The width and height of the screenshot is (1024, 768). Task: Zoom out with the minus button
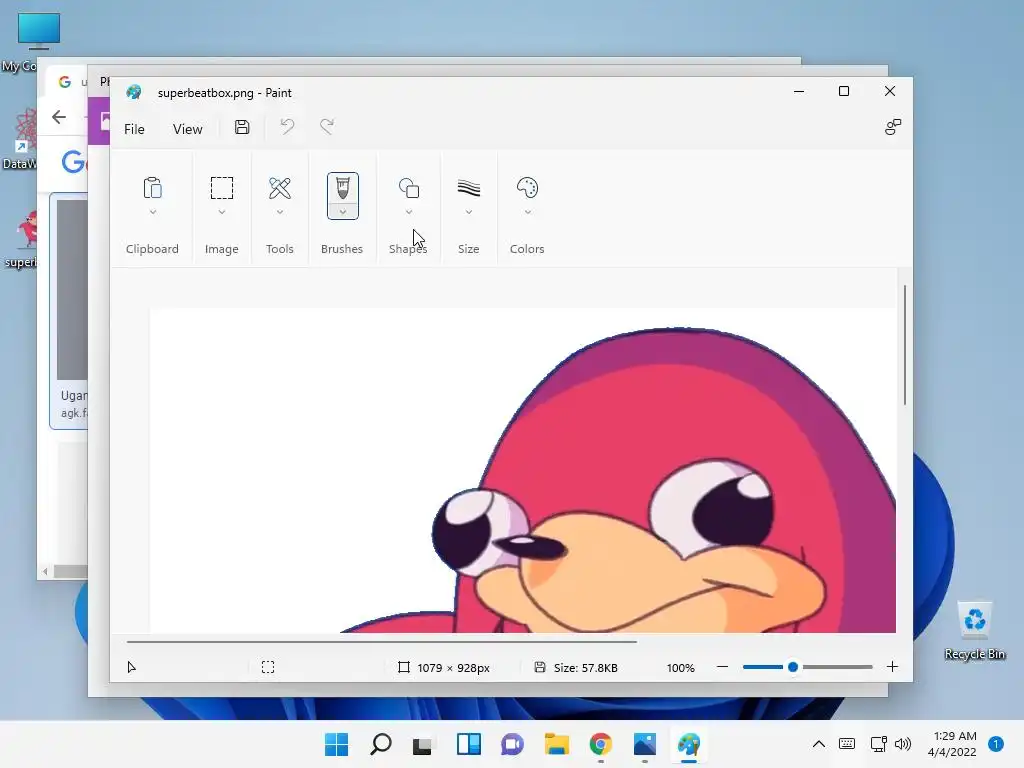pos(722,667)
